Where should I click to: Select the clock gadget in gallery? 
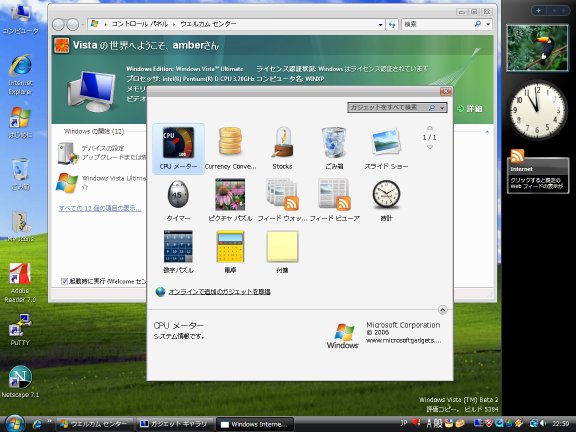click(386, 201)
